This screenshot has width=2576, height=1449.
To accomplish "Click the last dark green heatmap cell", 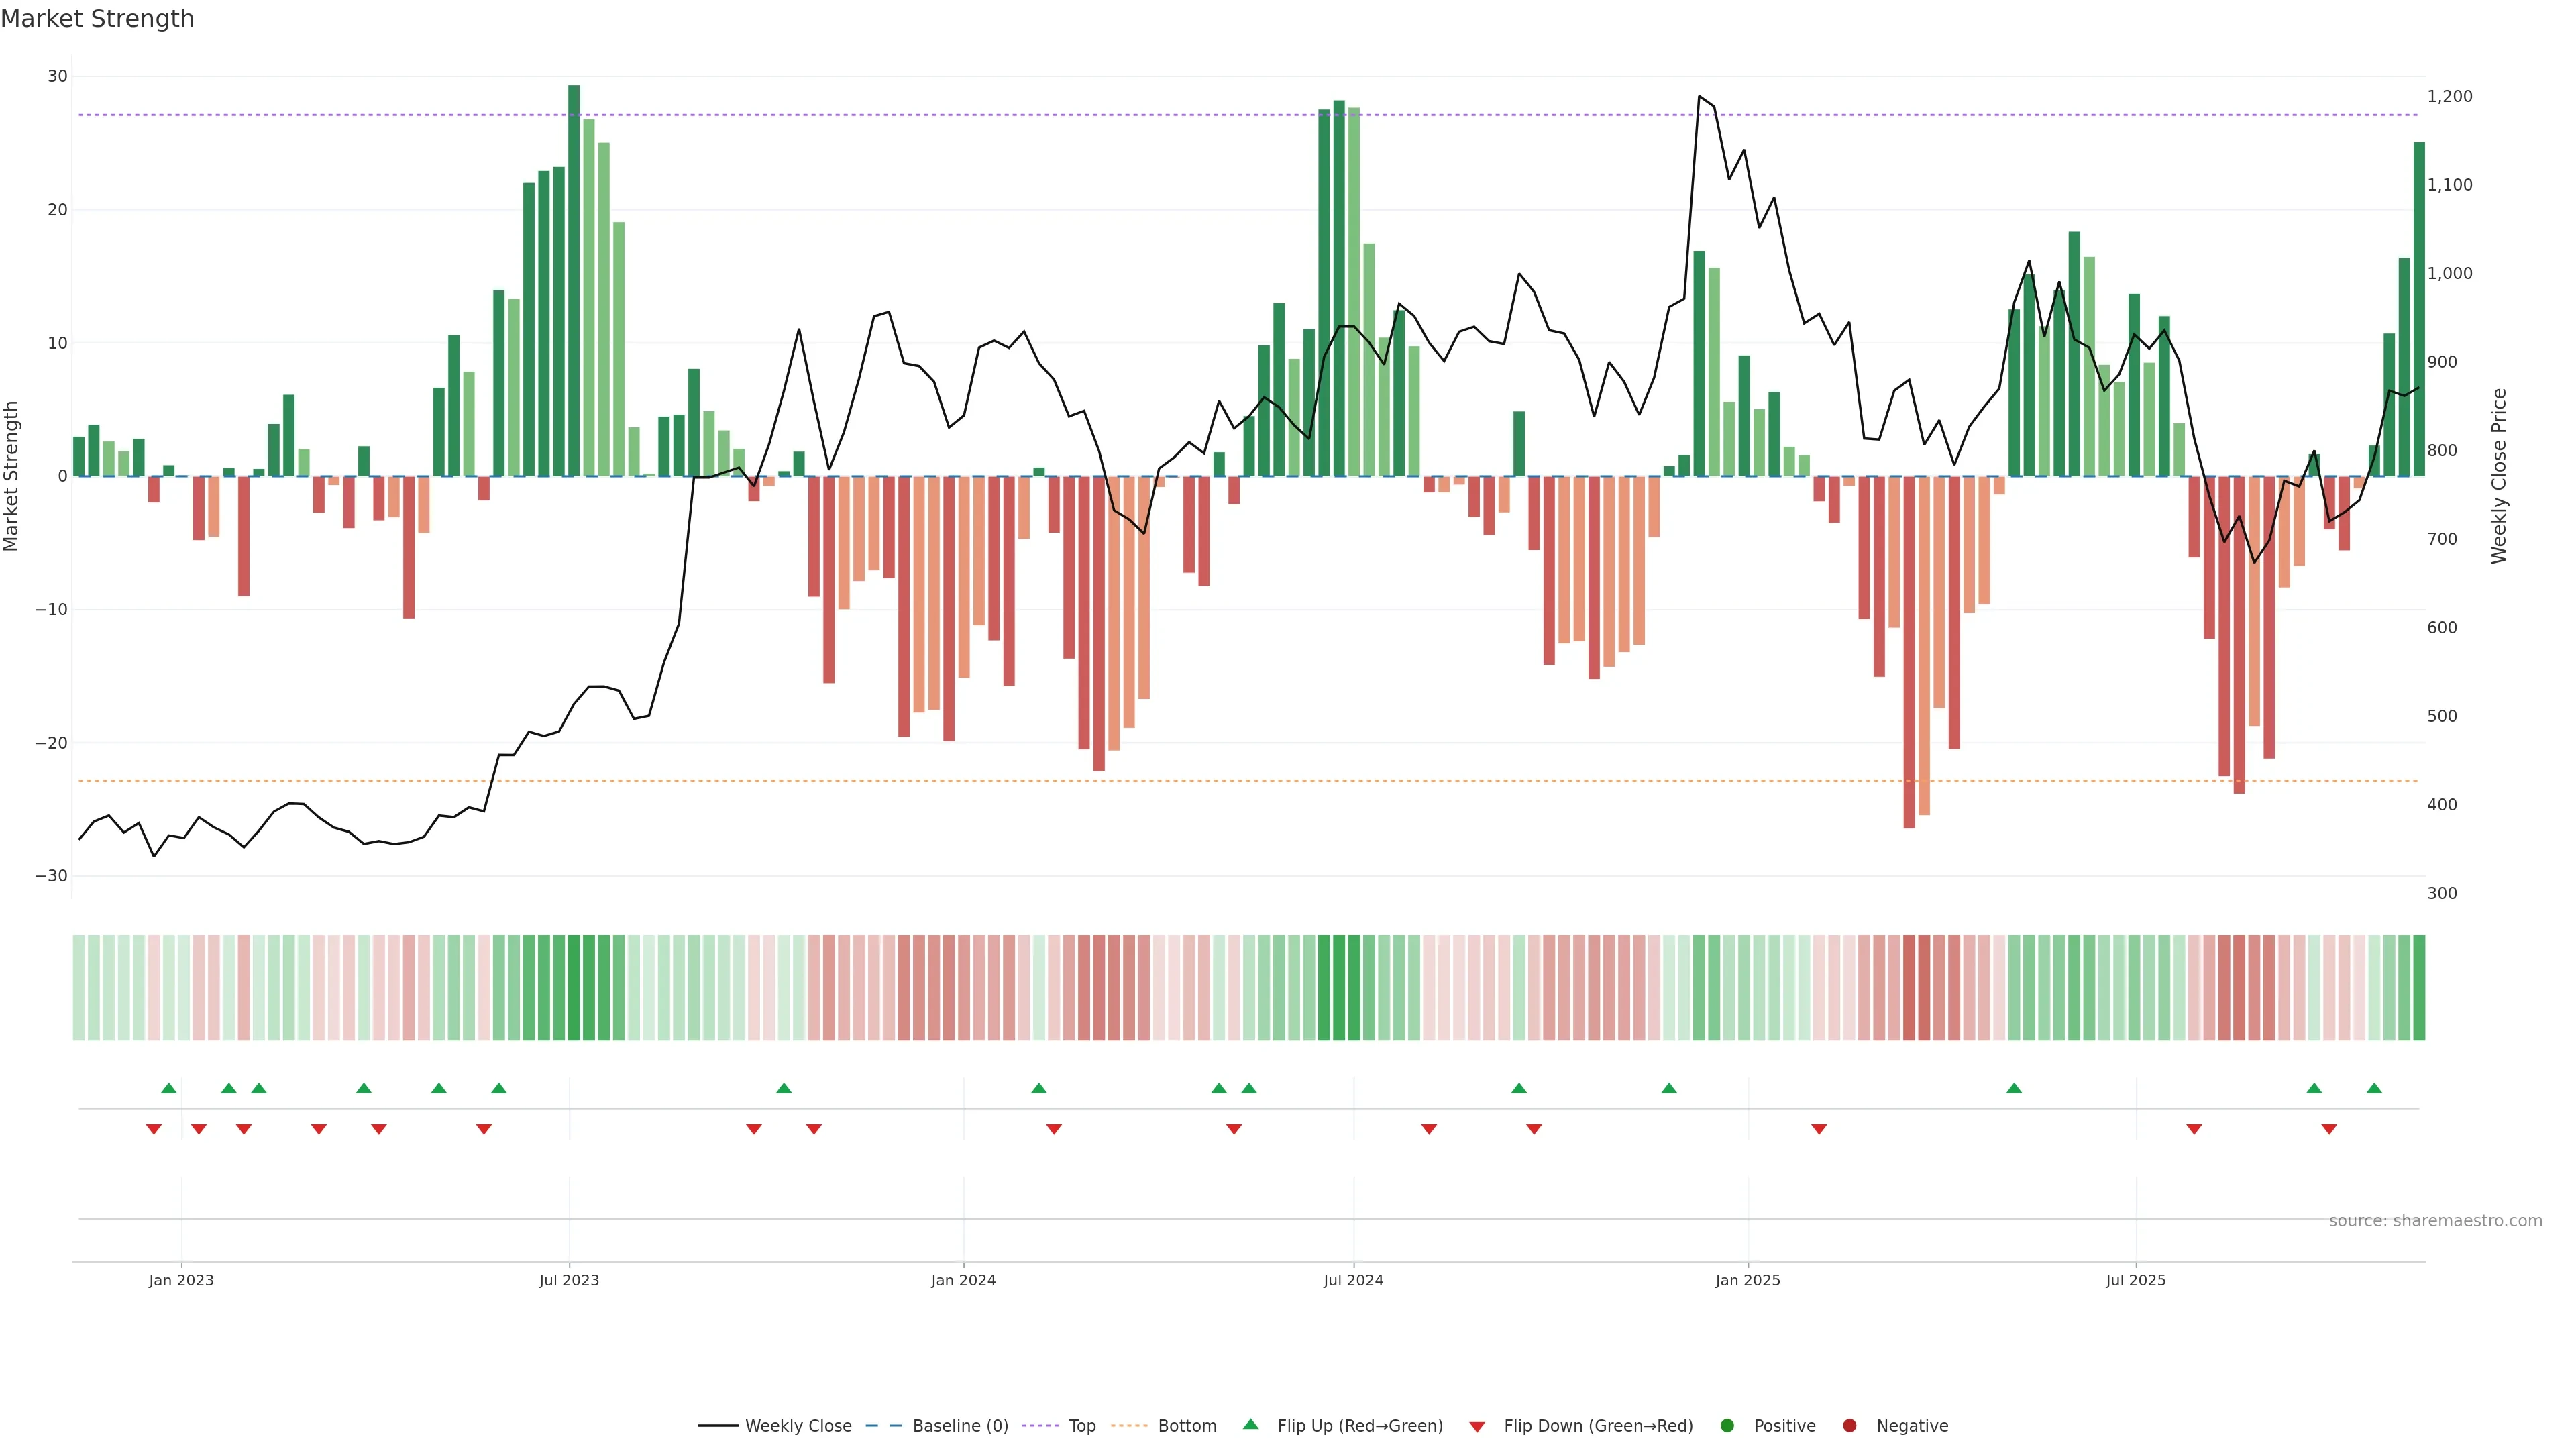I will 2419,988.
